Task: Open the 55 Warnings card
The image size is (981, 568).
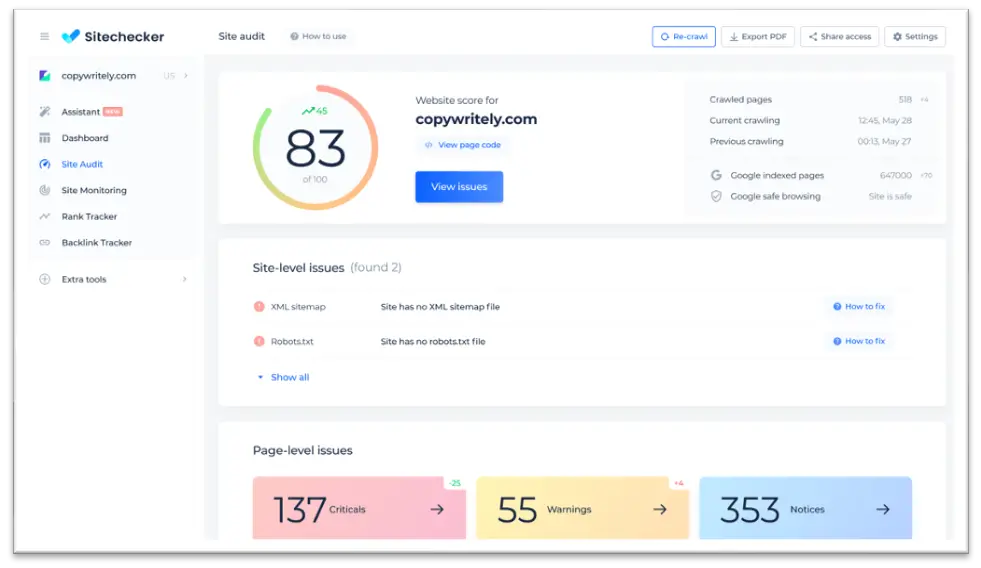Action: click(x=582, y=508)
